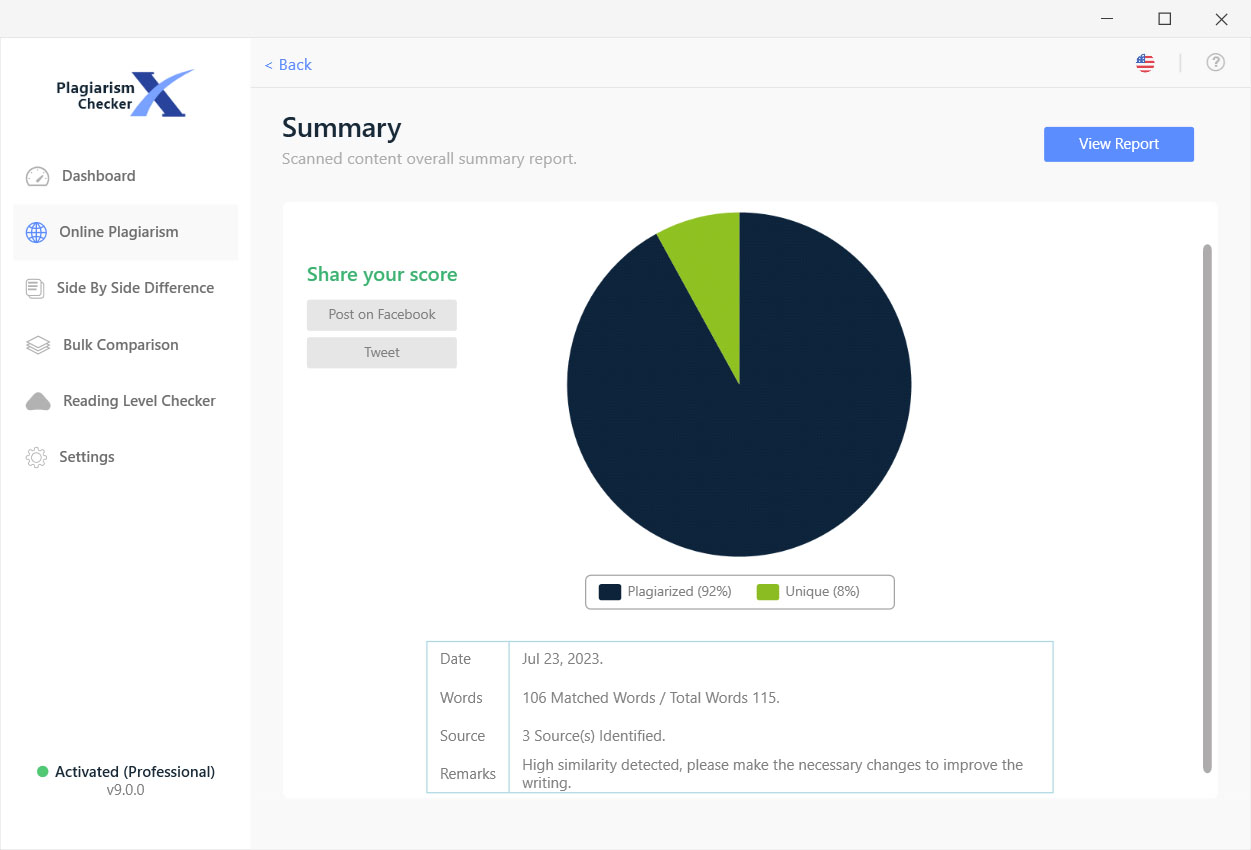Open the View Report button
This screenshot has height=850, width=1251.
(x=1119, y=144)
